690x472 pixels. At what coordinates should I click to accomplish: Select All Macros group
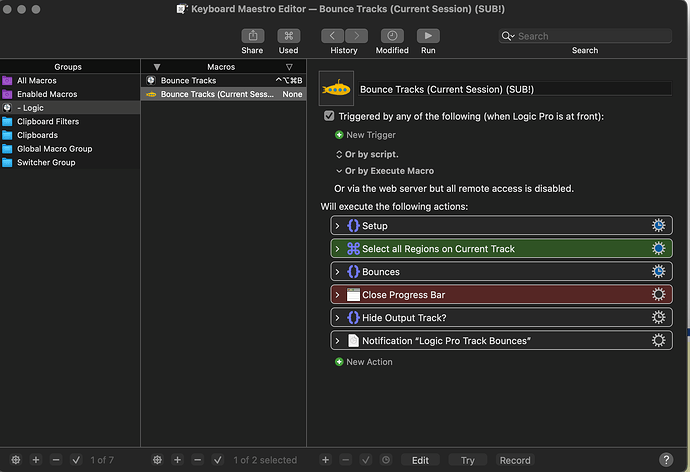[70, 80]
